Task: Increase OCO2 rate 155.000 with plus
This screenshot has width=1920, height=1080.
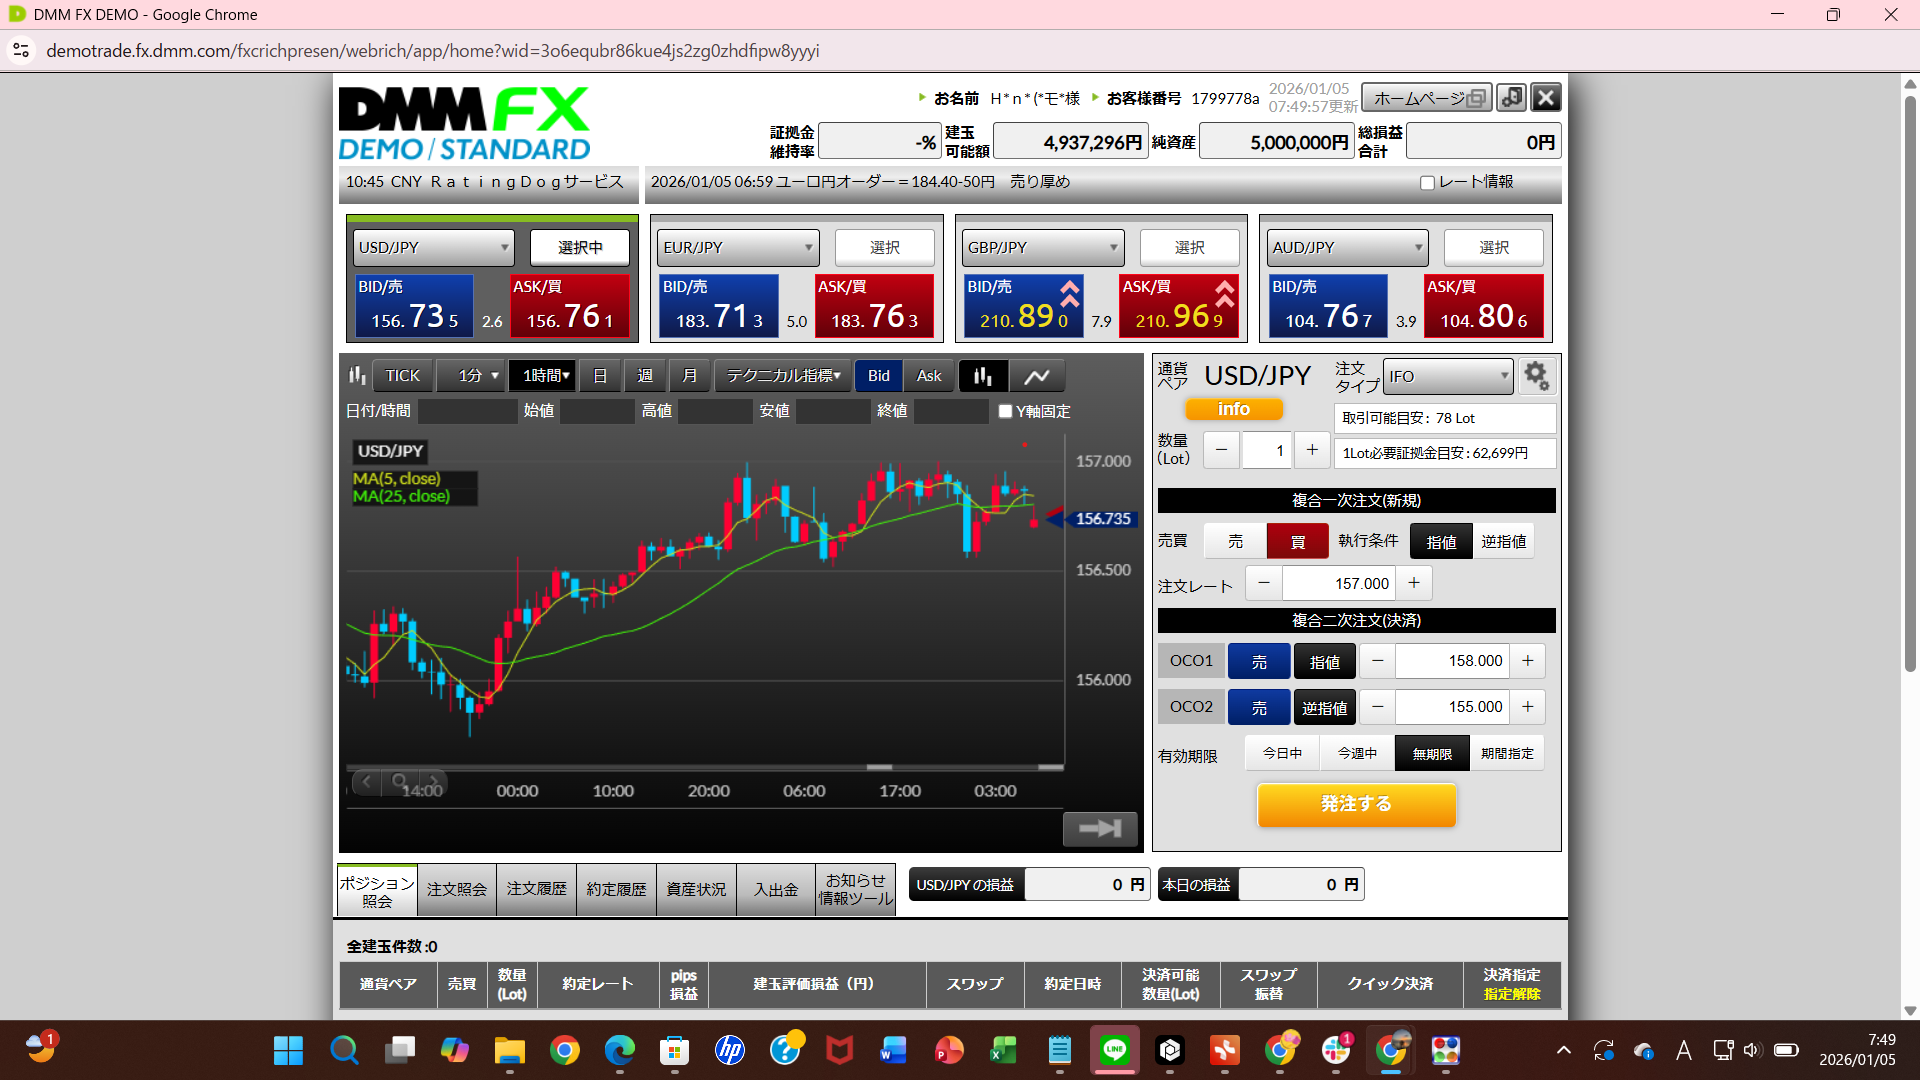Action: (1528, 707)
